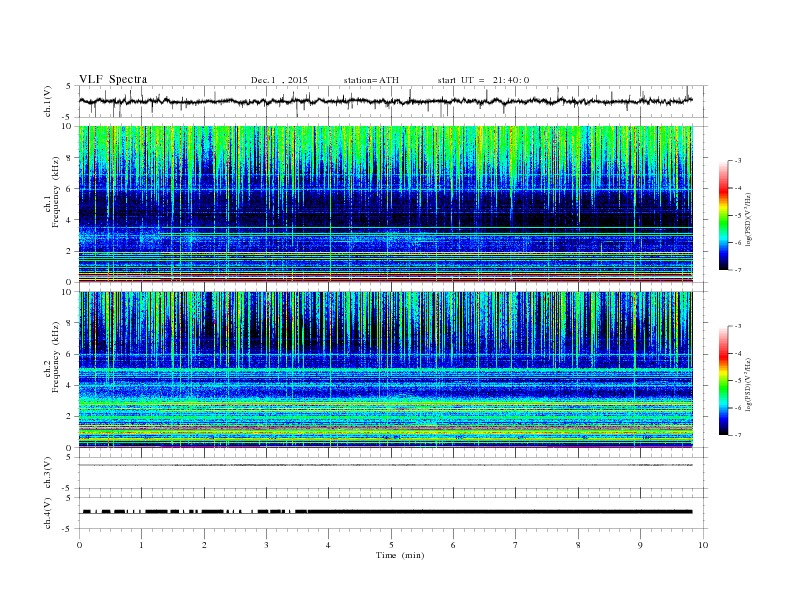The width and height of the screenshot is (792, 612).
Task: Click time axis tick label "9"
Action: coord(640,545)
